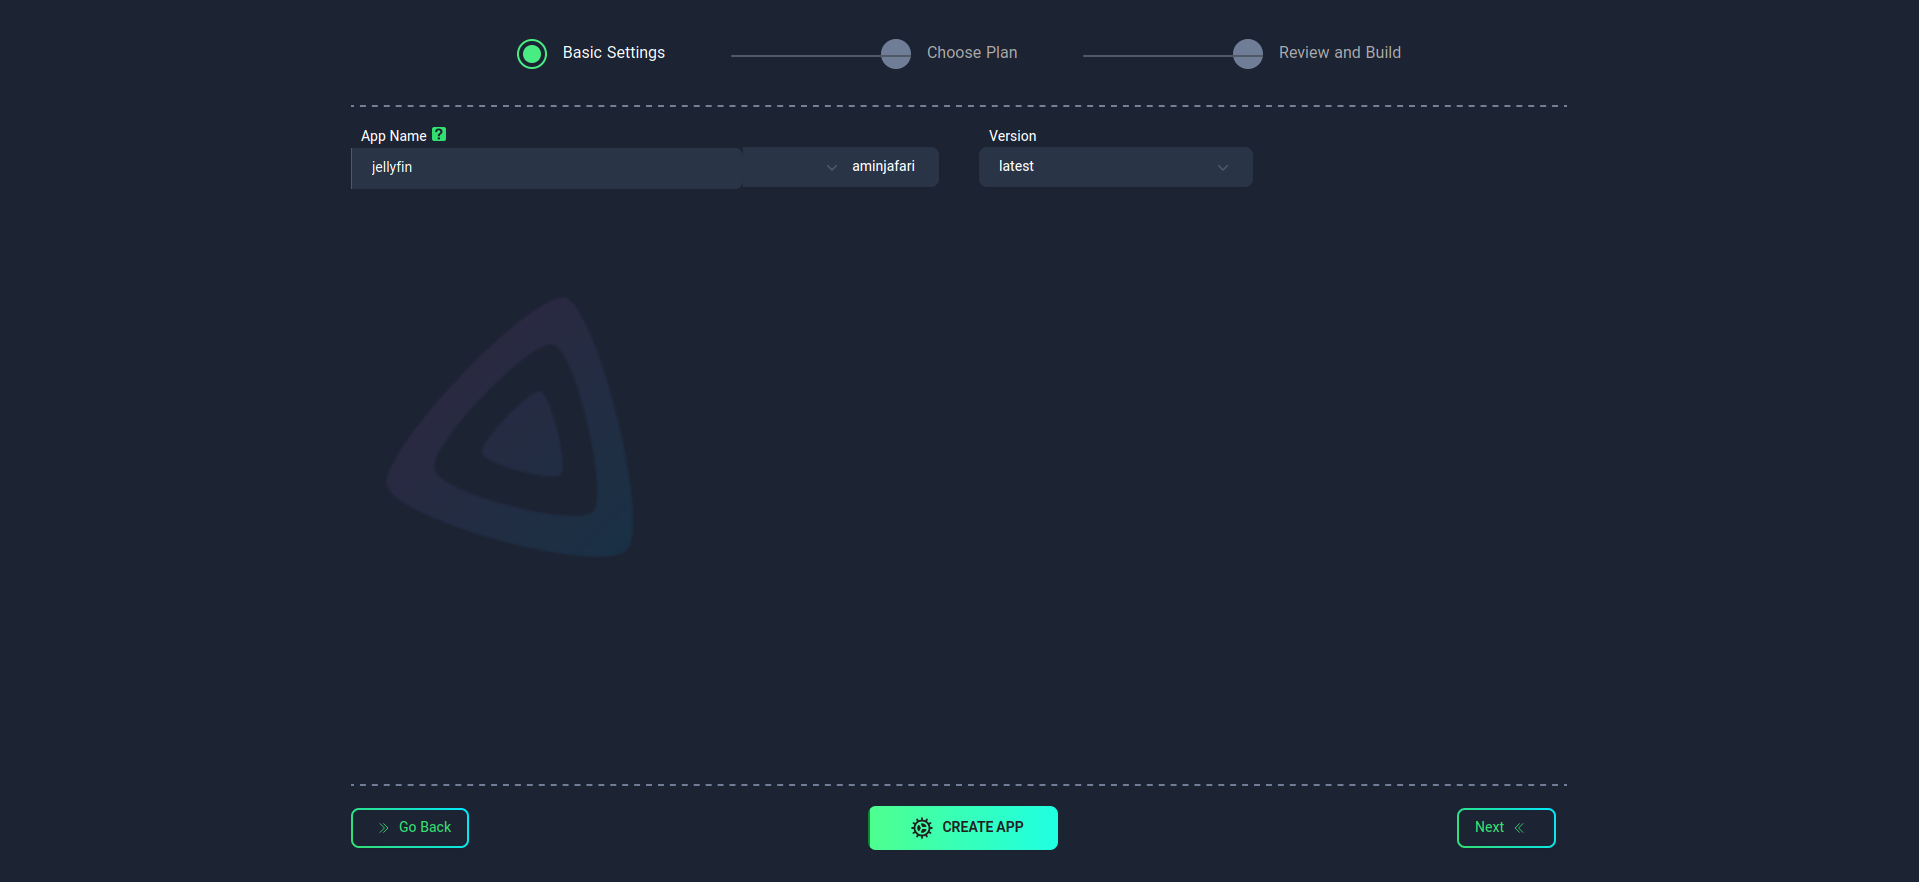
Task: Click the Version label text
Action: pyautogui.click(x=1012, y=136)
